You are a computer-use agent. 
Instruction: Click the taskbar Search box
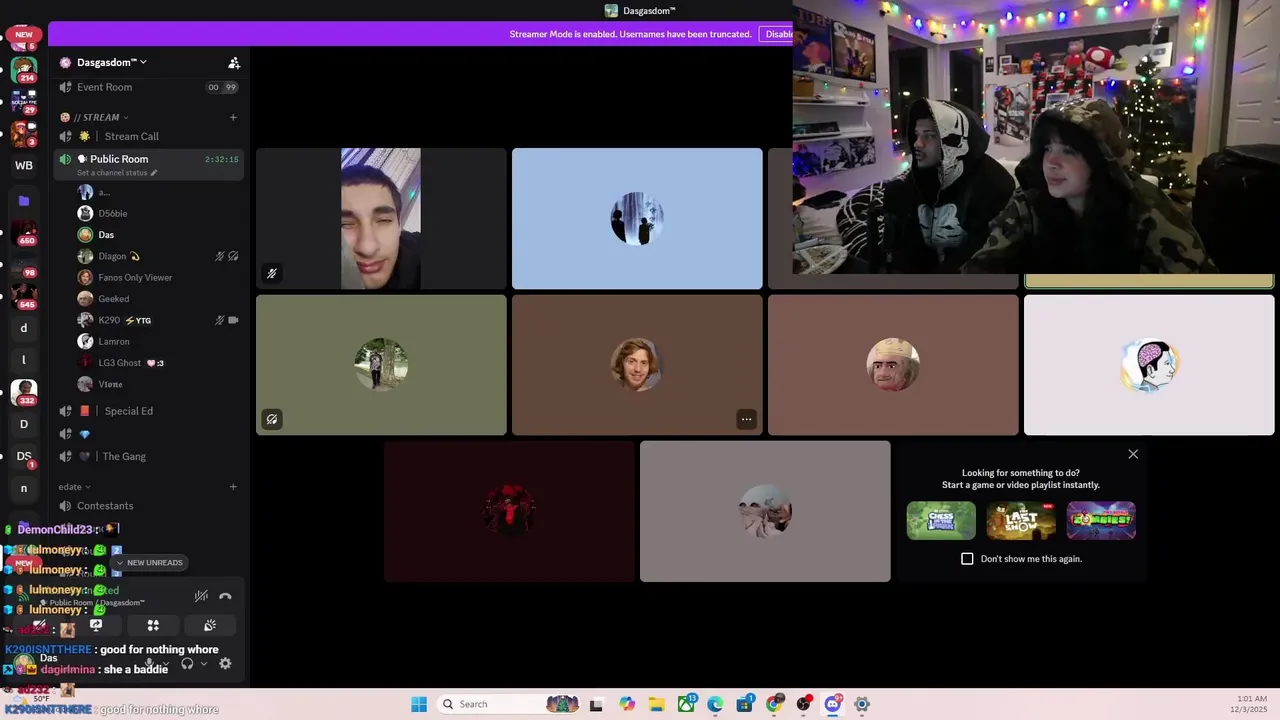pyautogui.click(x=509, y=704)
